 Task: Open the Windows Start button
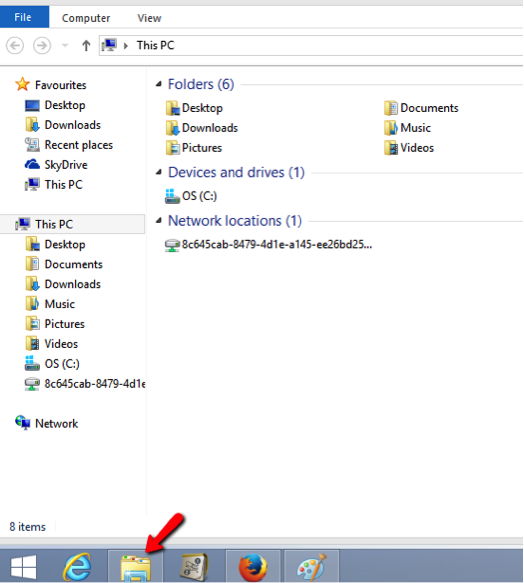(x=23, y=567)
